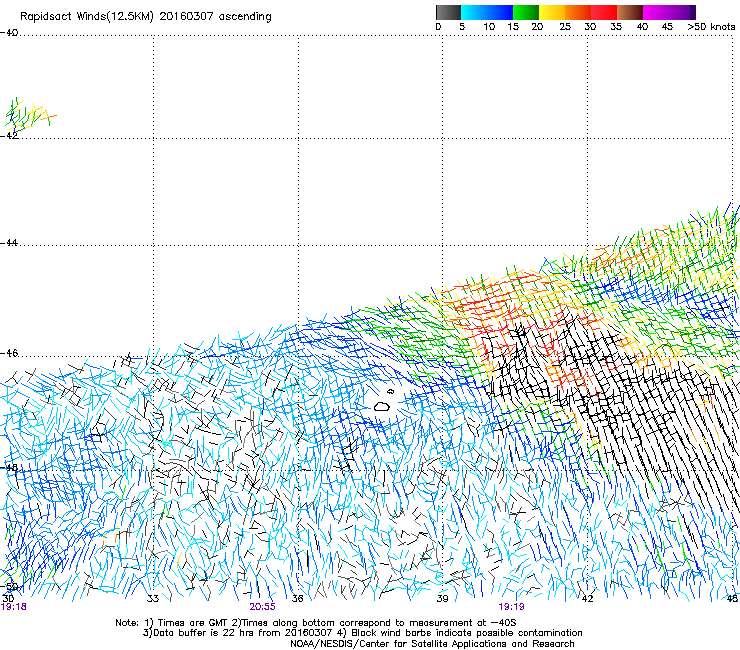Click the brown 35-40 knots legend segment
The width and height of the screenshot is (740, 650).
tap(630, 12)
